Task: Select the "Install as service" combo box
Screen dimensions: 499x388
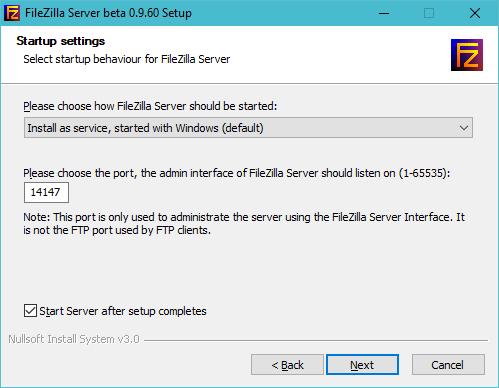Action: tap(248, 128)
